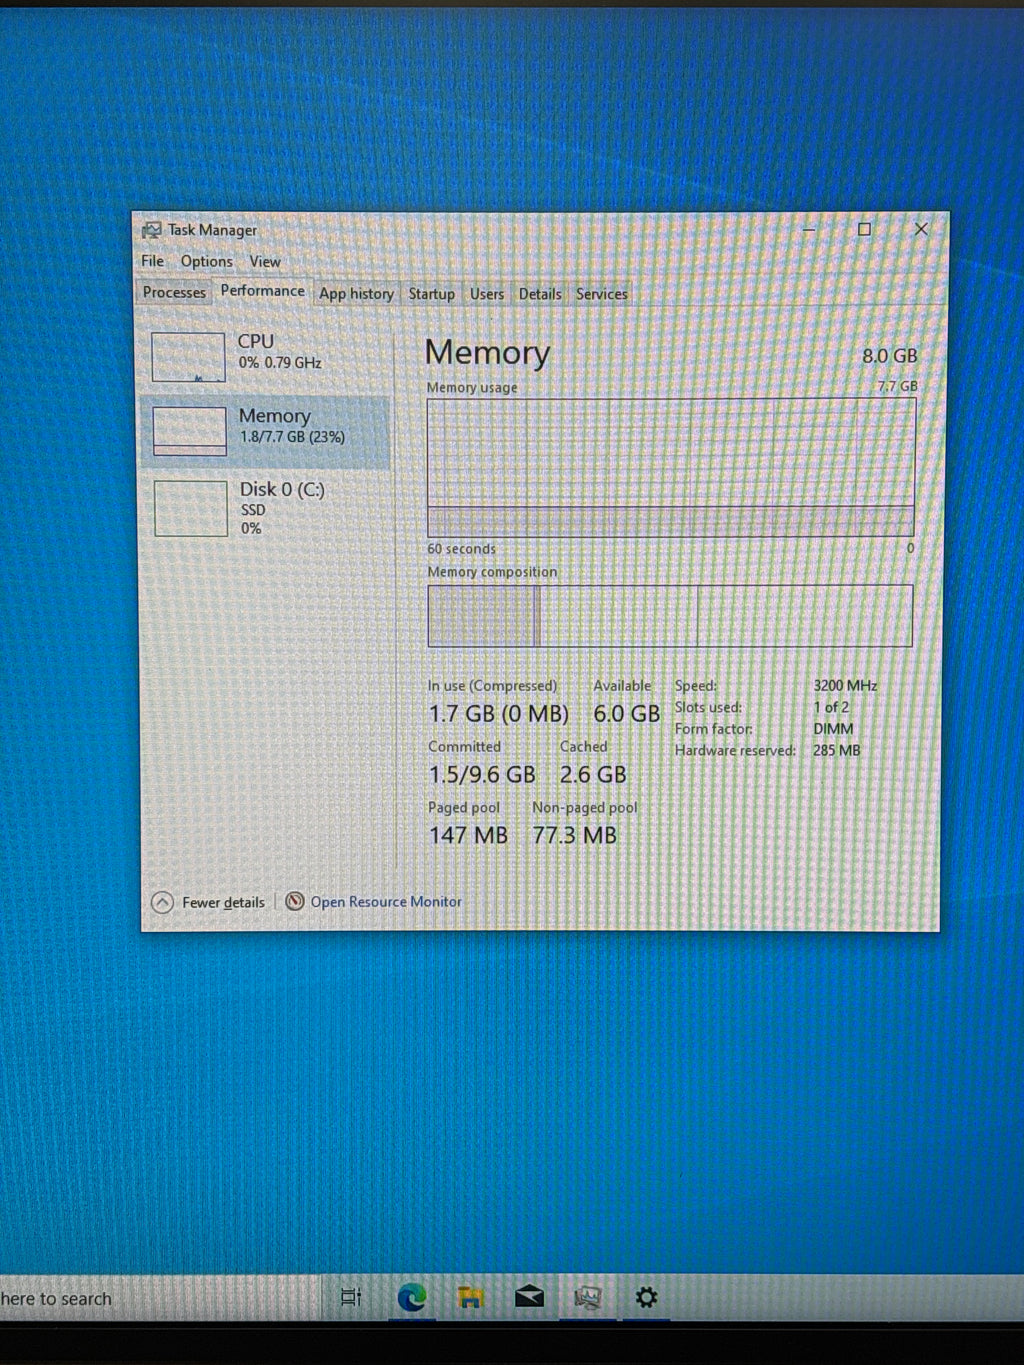This screenshot has width=1024, height=1365.
Task: Click the Task Manager taskbar icon
Action: (588, 1297)
